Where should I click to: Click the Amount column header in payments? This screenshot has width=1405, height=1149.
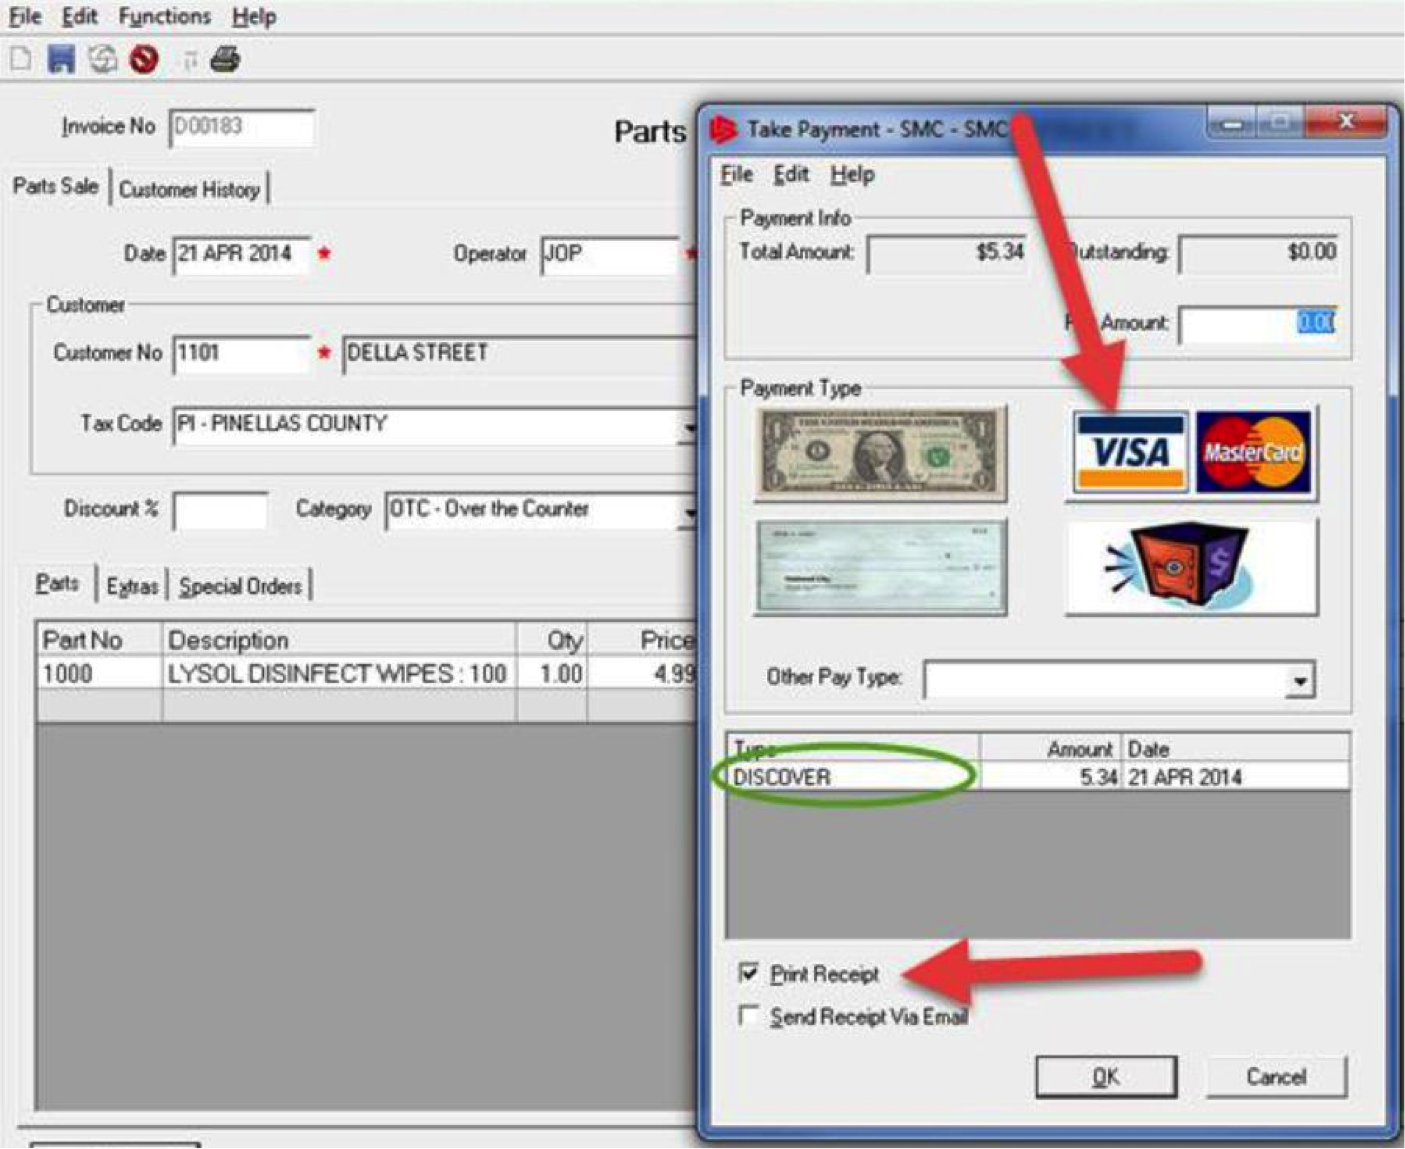pyautogui.click(x=1050, y=749)
